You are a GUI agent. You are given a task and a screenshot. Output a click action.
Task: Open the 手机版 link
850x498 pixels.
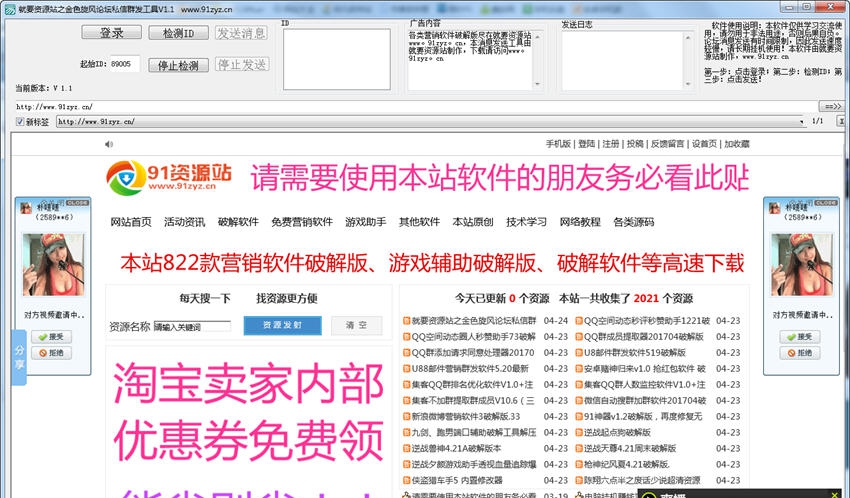pos(558,144)
